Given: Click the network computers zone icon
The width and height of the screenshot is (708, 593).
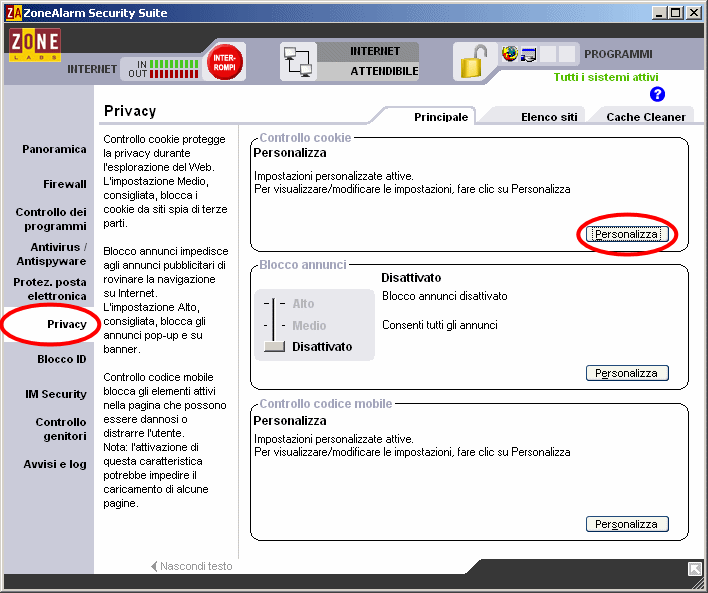Looking at the screenshot, I should (x=298, y=62).
